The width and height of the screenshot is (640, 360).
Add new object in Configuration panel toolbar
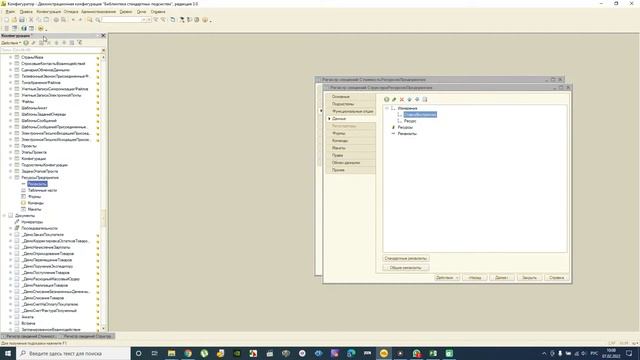26,42
